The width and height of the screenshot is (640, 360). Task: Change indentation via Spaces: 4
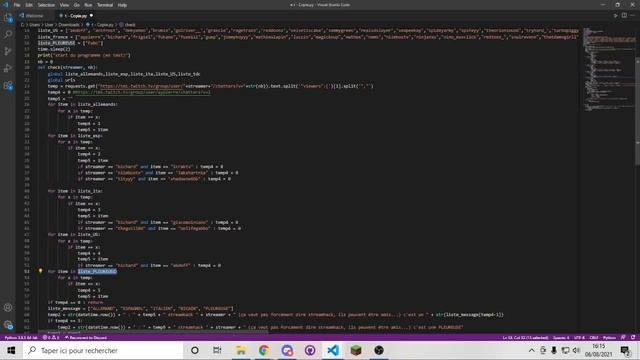[x=561, y=338]
